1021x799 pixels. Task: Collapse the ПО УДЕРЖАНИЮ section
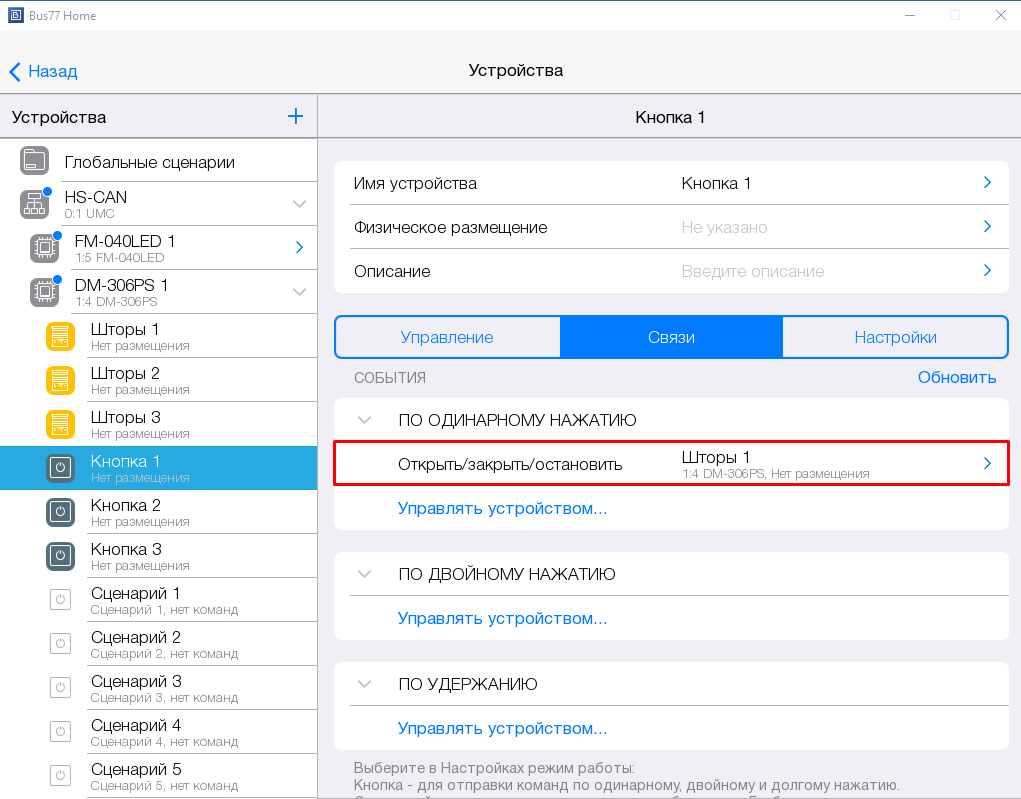[365, 684]
